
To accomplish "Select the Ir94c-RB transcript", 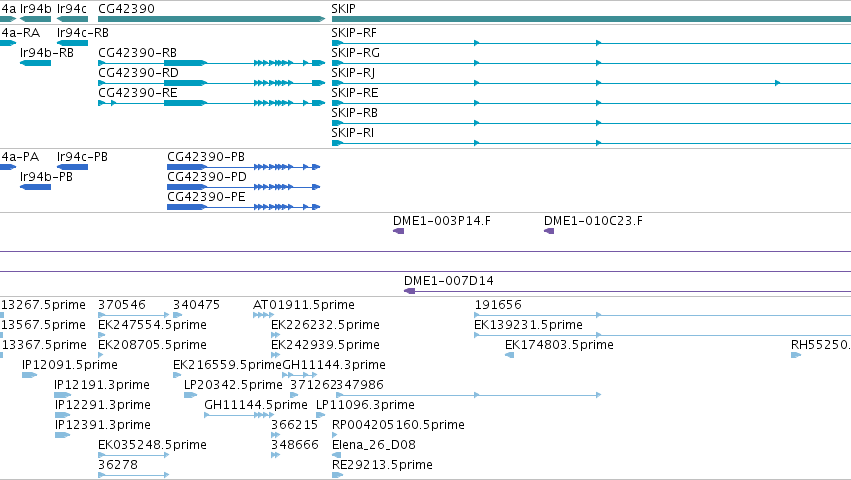I will [72, 43].
